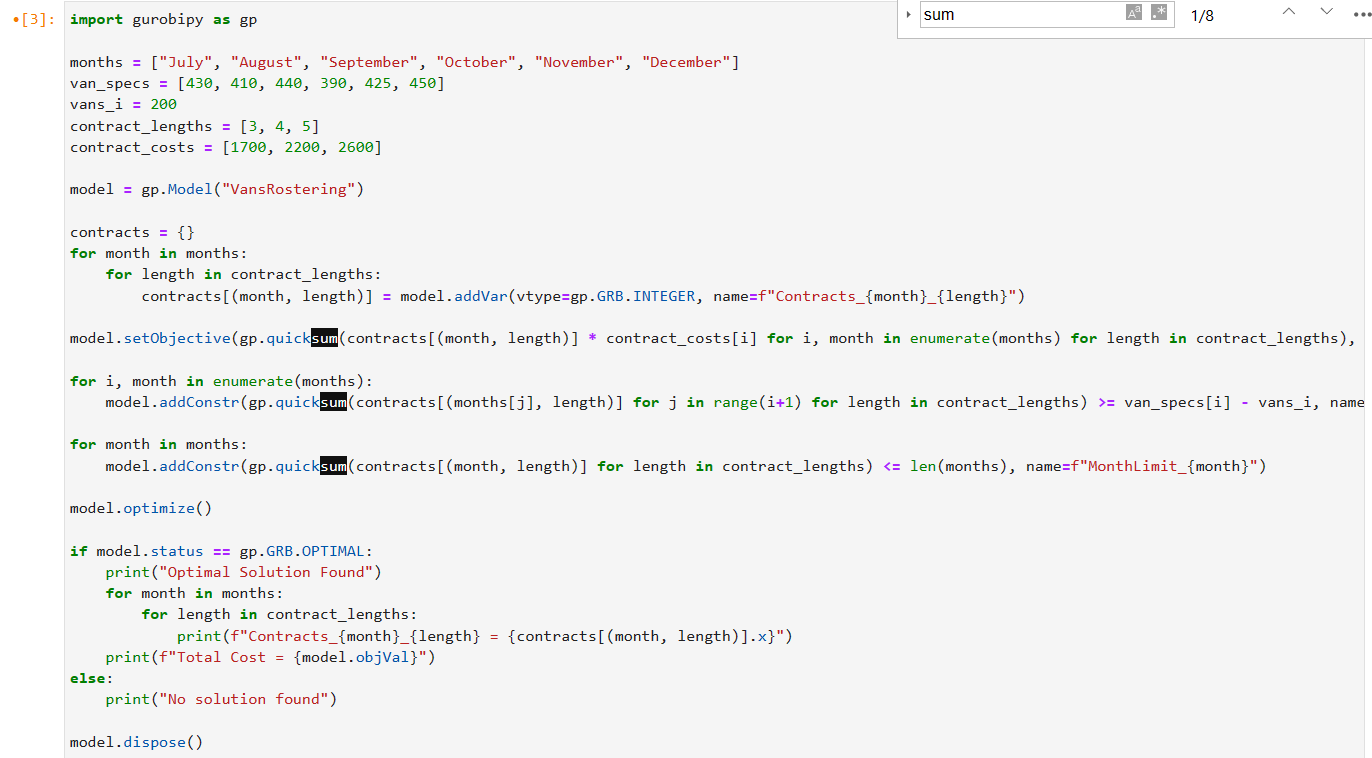The width and height of the screenshot is (1372, 758).
Task: Select the highlighted sum in the first addConstr line
Action: click(333, 402)
